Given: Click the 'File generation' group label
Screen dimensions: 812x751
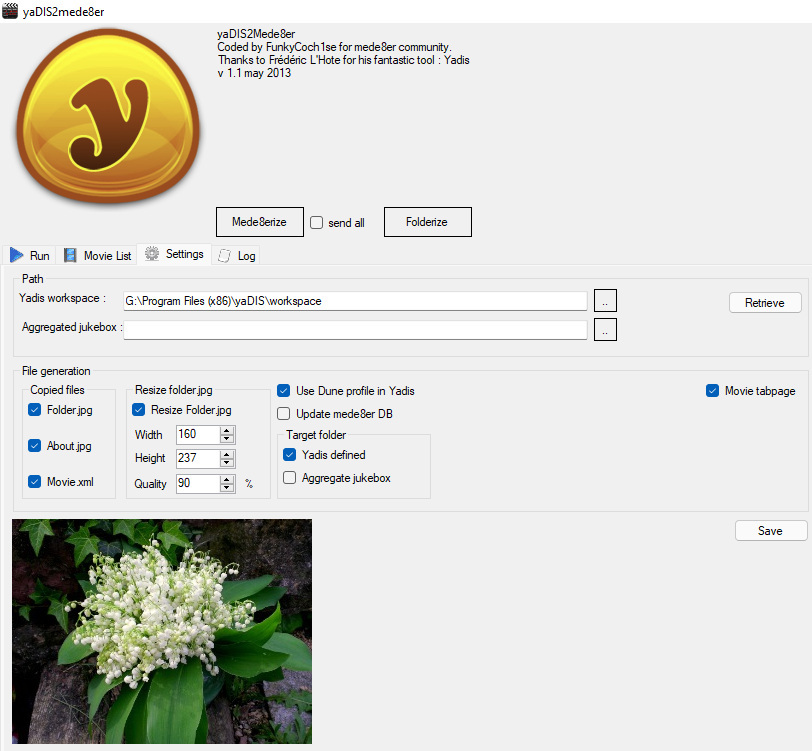Looking at the screenshot, I should point(56,371).
